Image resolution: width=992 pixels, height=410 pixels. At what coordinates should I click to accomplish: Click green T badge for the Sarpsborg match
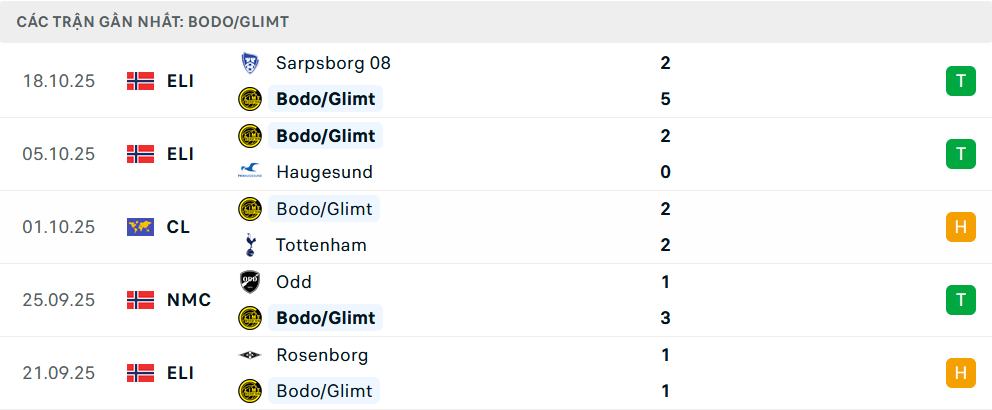(960, 81)
